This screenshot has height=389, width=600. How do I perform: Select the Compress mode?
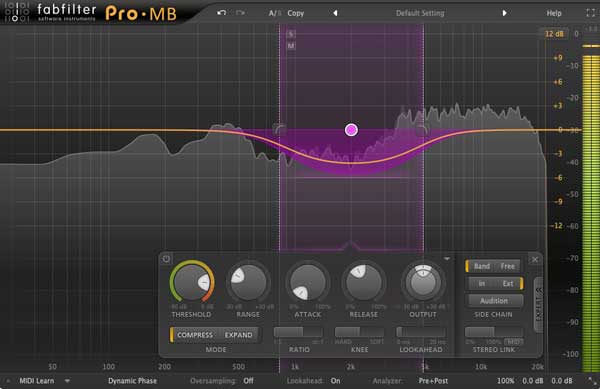[195, 335]
